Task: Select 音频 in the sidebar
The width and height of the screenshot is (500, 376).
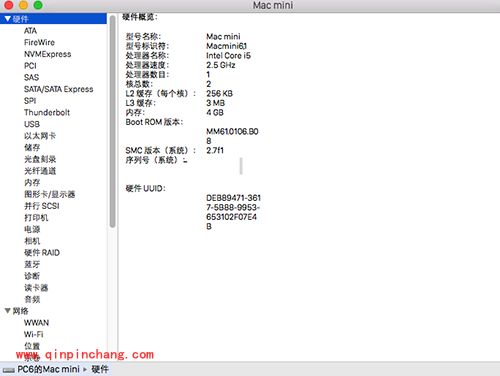Action: (32, 299)
